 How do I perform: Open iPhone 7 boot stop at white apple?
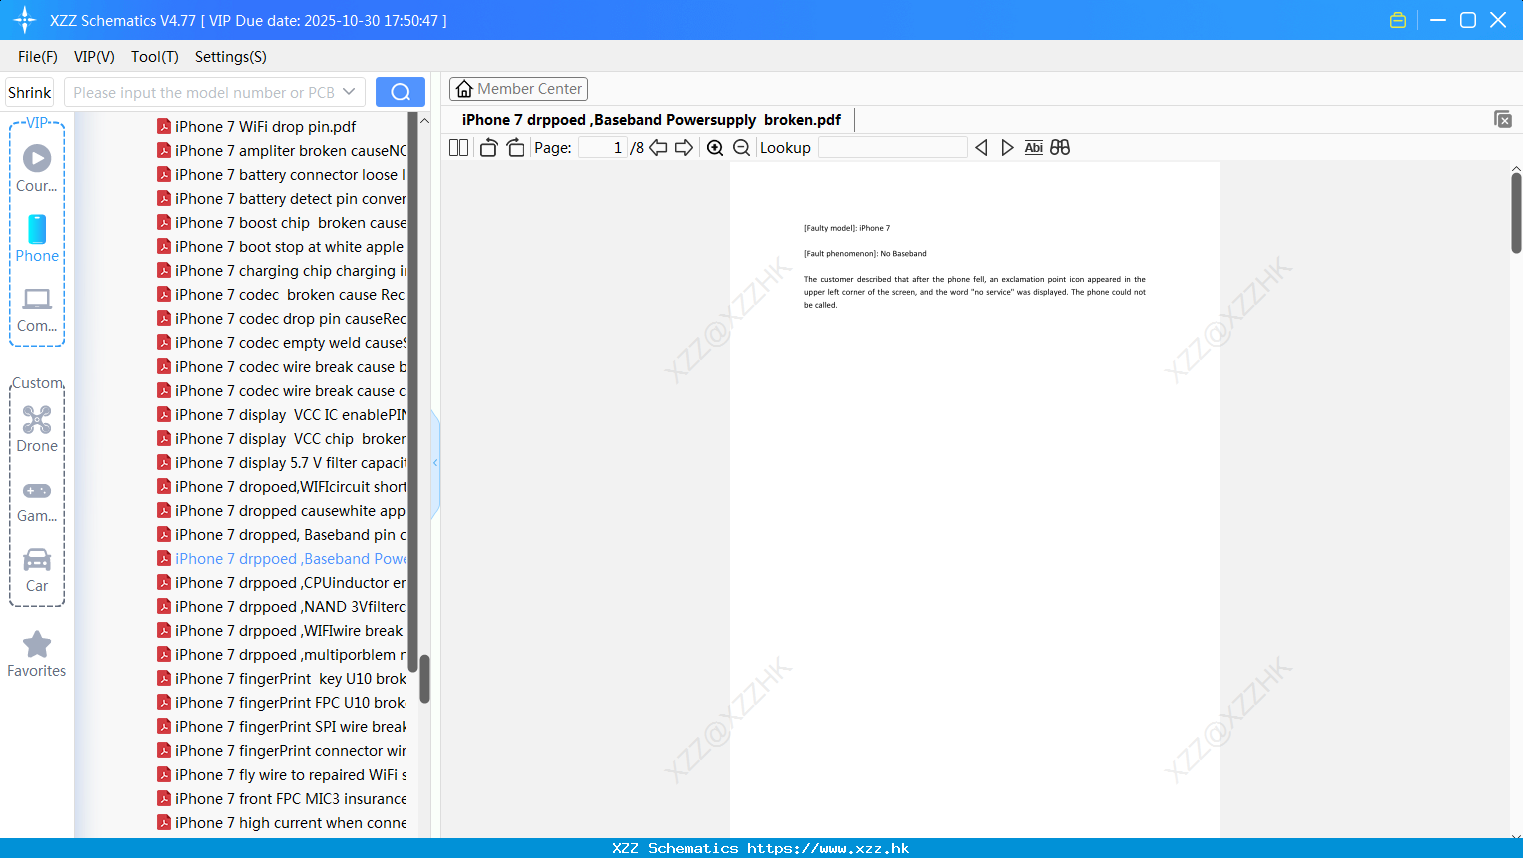pos(281,246)
